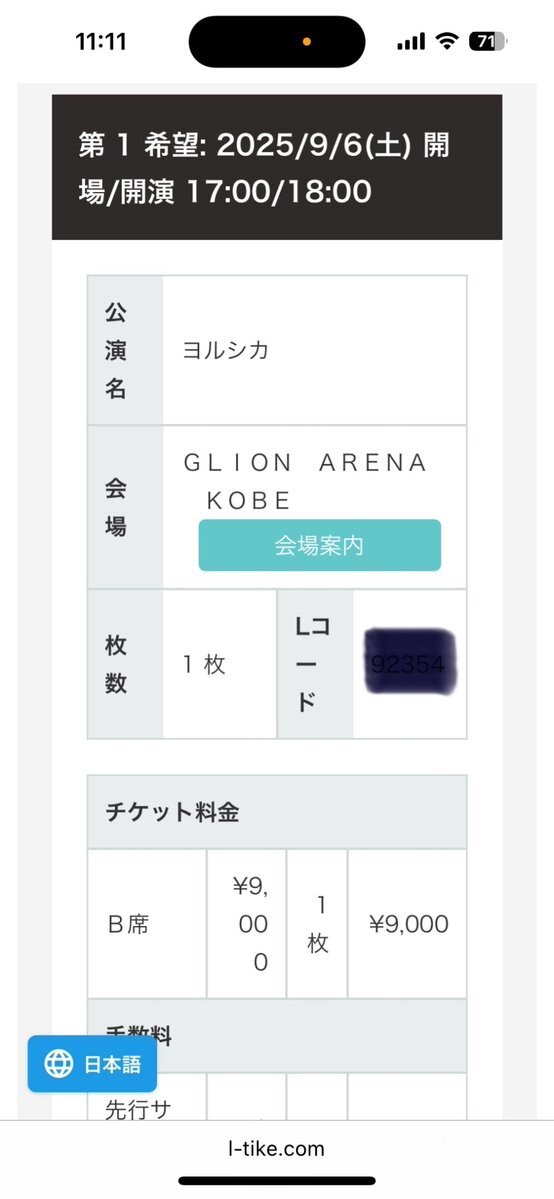Open the 日本語 language selector
Image resolution: width=554 pixels, height=1199 pixels.
pos(93,1064)
